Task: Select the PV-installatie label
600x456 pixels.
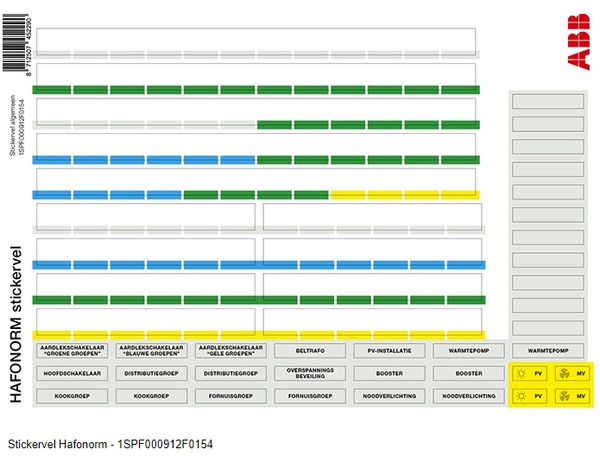Action: pyautogui.click(x=389, y=350)
